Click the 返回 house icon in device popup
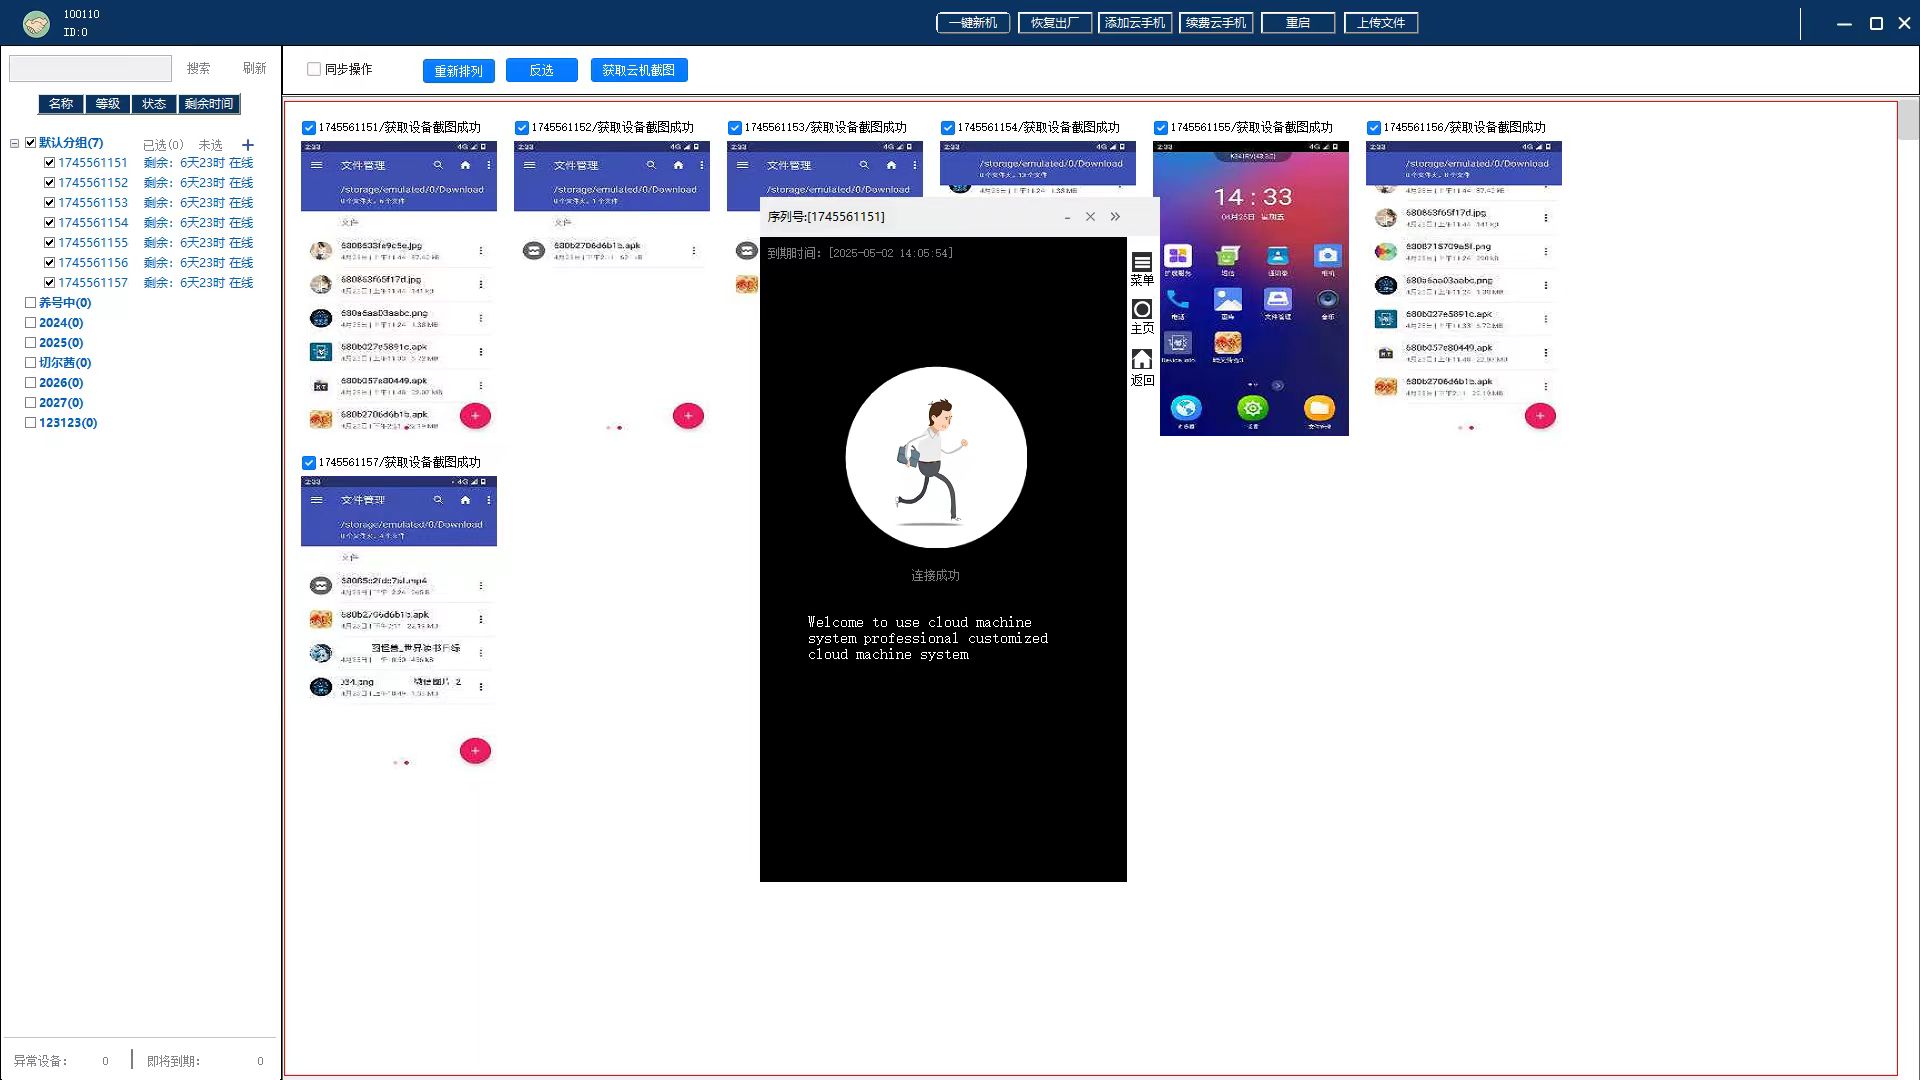This screenshot has width=1920, height=1080. pos(1141,359)
